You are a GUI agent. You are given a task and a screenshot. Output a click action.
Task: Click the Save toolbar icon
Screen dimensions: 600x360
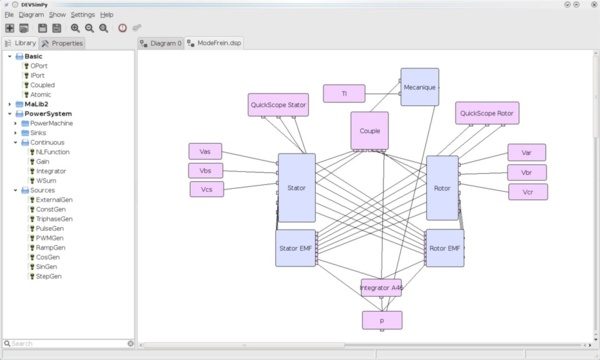click(42, 28)
